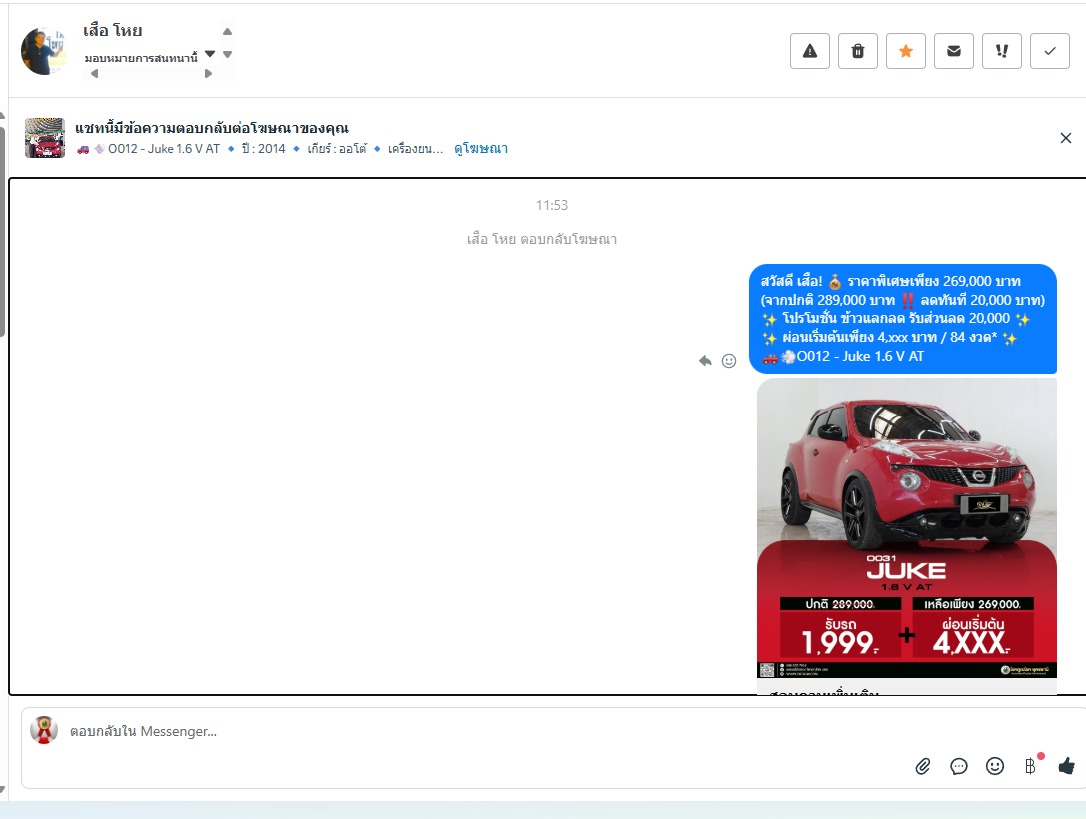Open the มอบหมายการสนทนานี้ assignment dropdown

[150, 57]
